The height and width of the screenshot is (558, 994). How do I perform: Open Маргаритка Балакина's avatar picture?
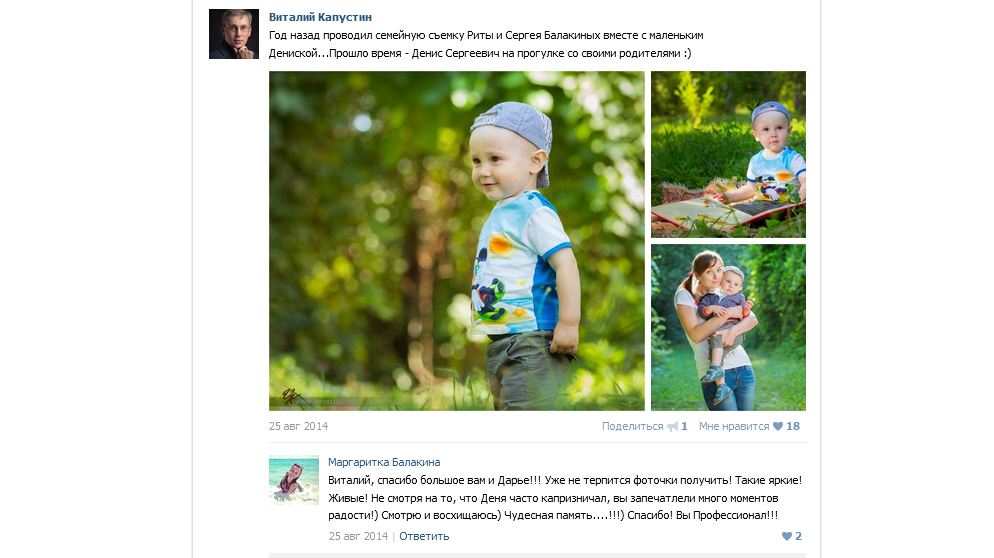click(294, 480)
